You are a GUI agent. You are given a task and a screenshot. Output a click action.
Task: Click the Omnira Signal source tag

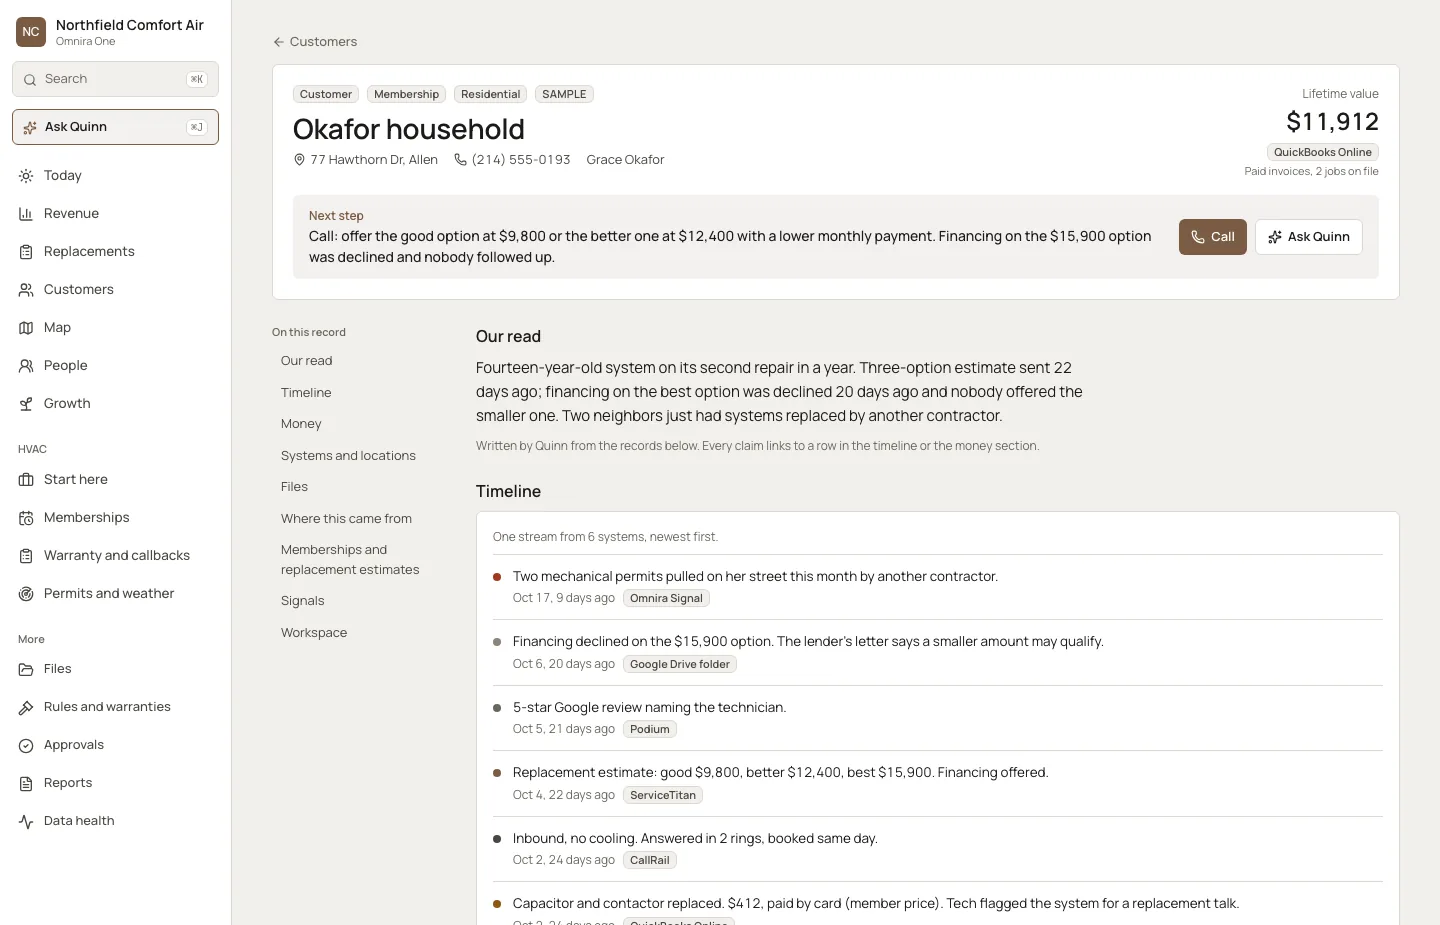click(666, 598)
